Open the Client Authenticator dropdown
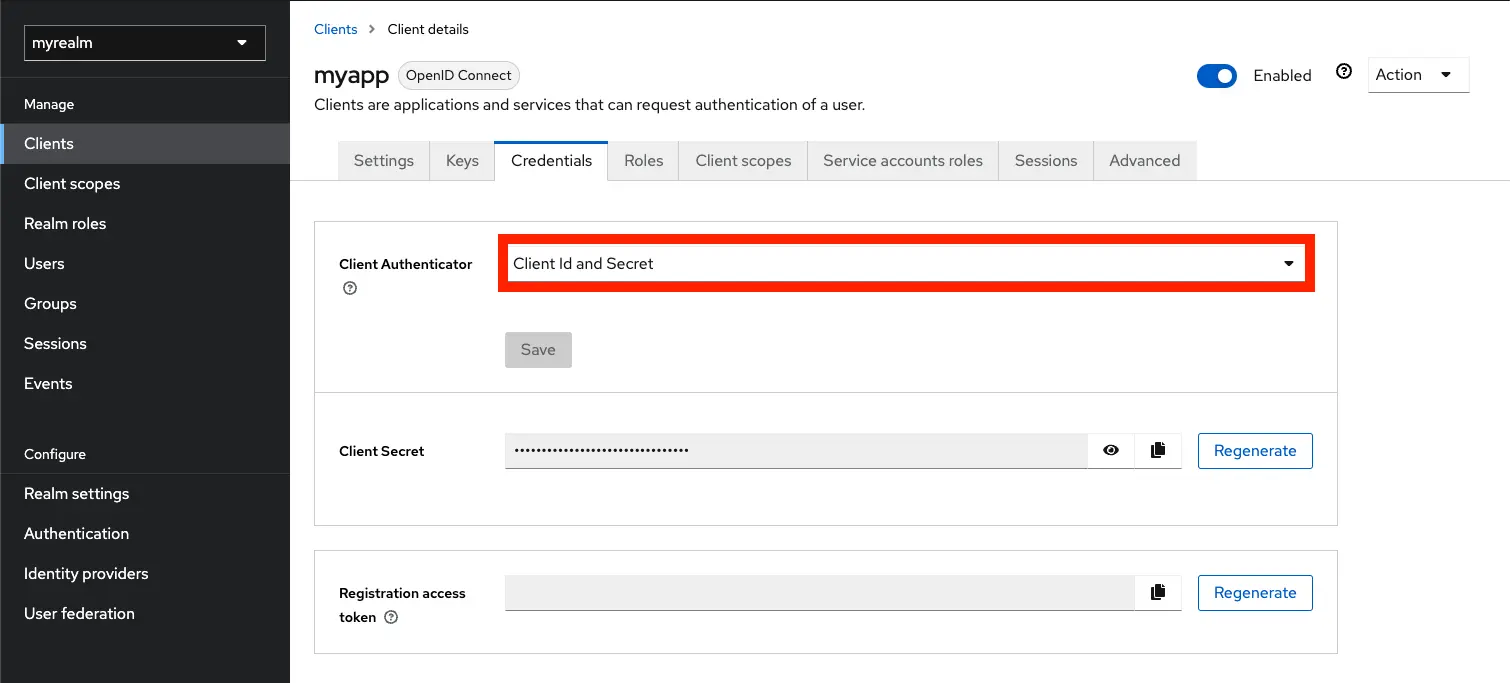 coord(1288,263)
